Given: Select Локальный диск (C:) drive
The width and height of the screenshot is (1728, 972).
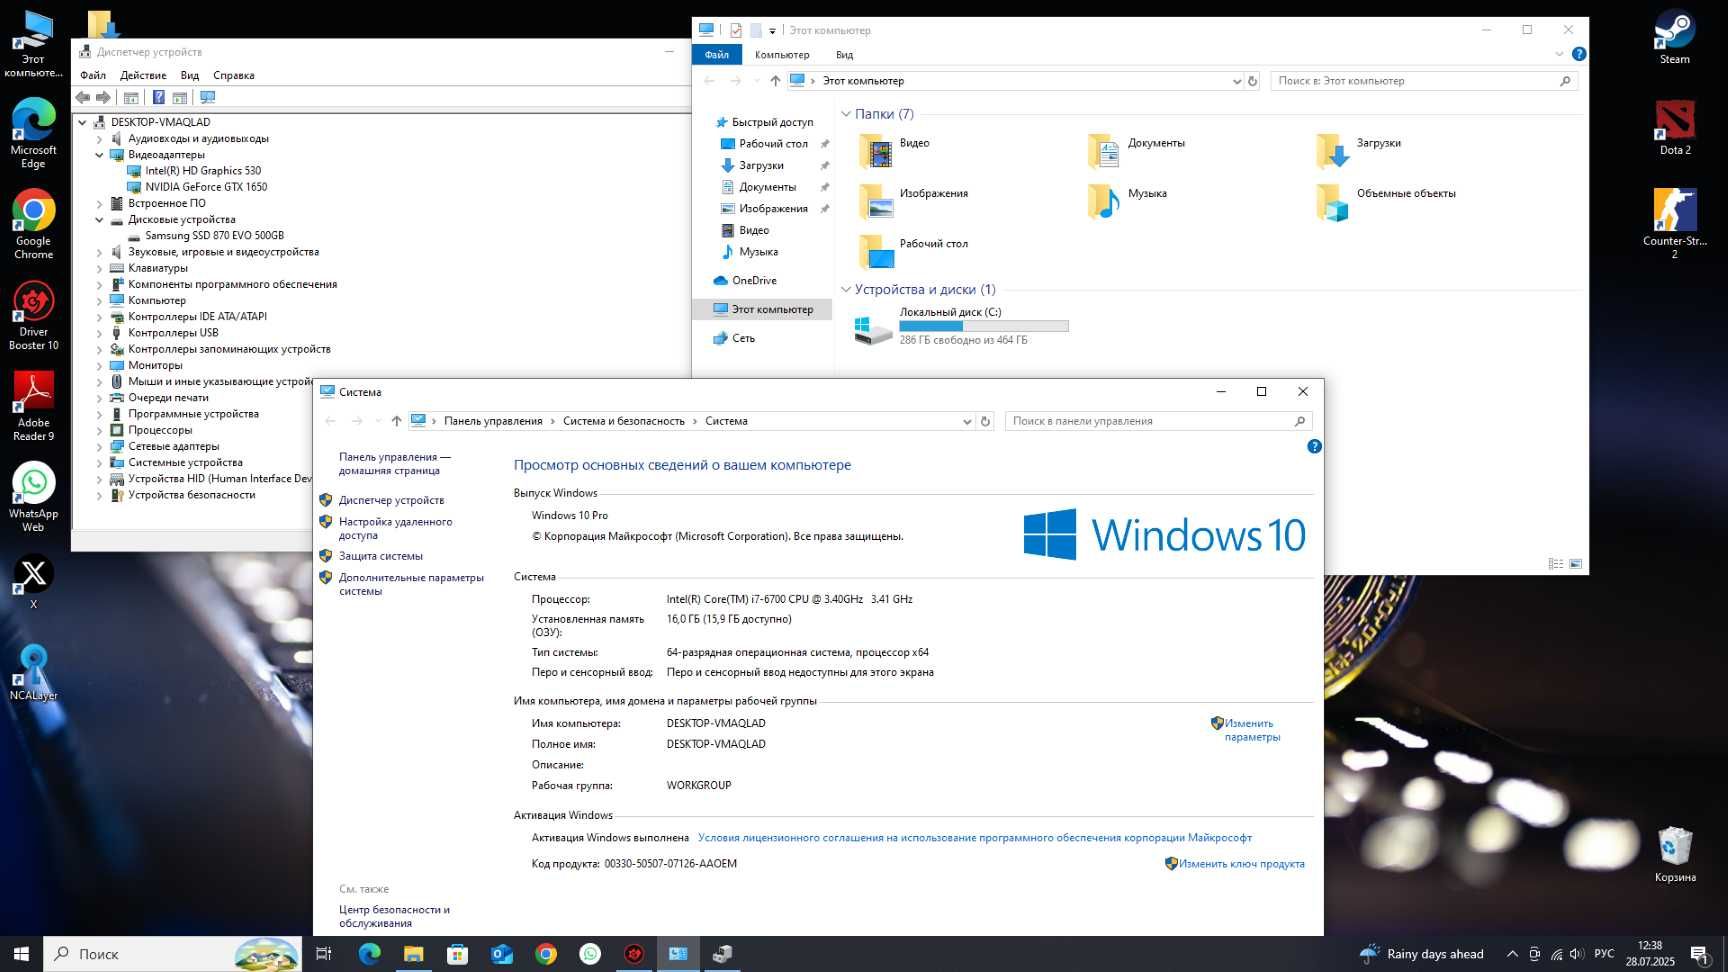Looking at the screenshot, I should [961, 326].
